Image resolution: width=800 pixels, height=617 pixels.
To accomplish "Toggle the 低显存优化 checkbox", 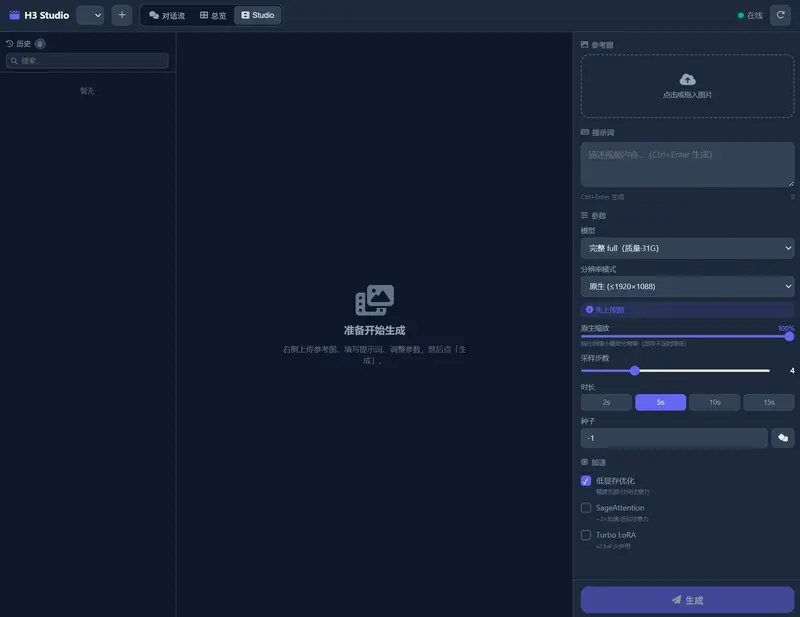I will pyautogui.click(x=586, y=481).
